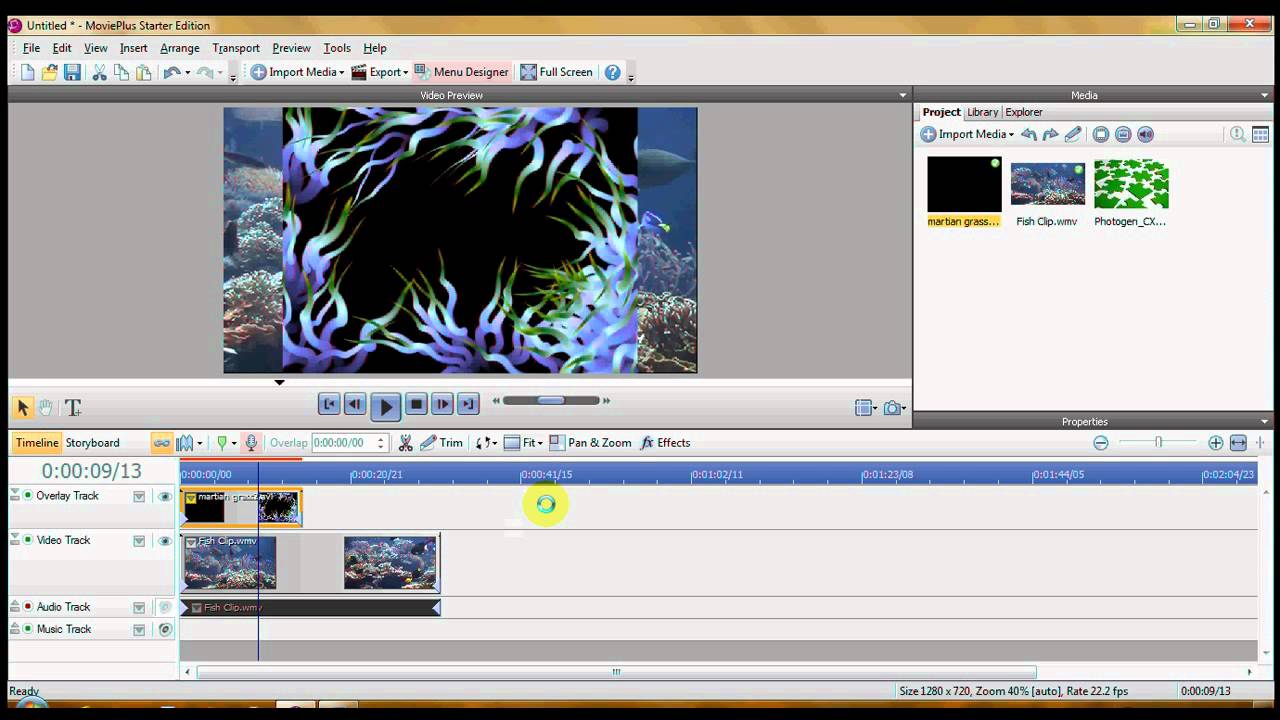
Task: Select the Text tool
Action: pyautogui.click(x=73, y=408)
